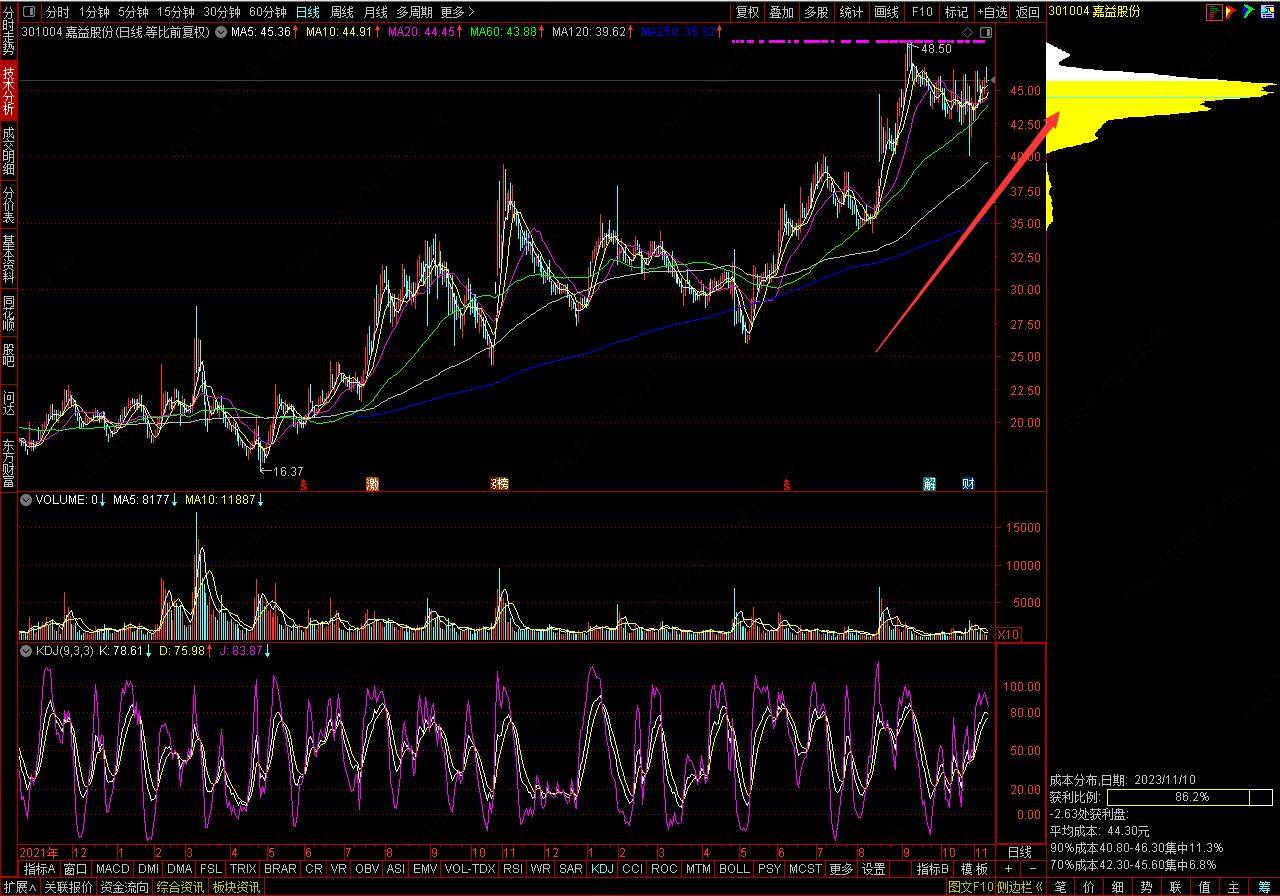
Task: Click the 画线 drawing tools button
Action: [886, 12]
